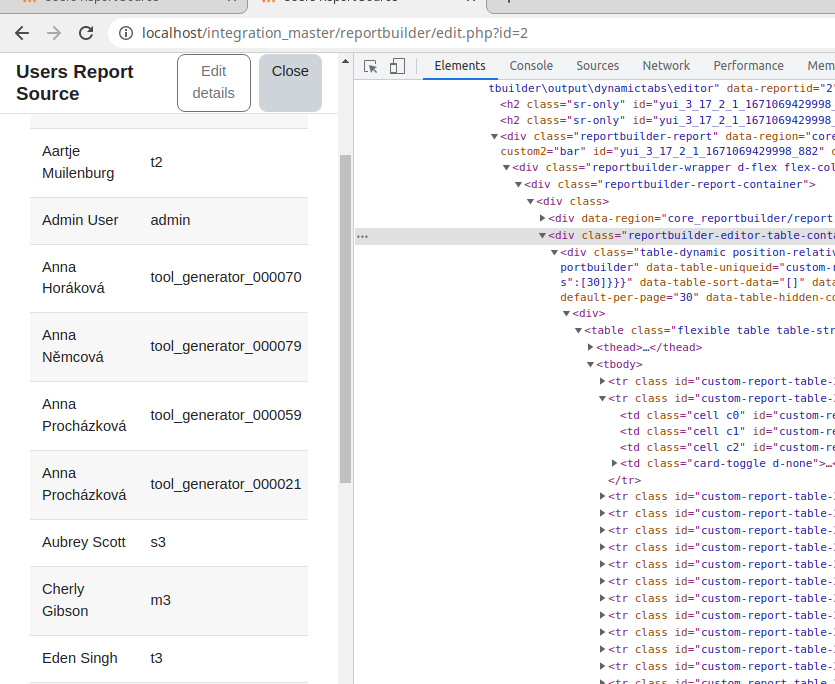Switch to the Sources tab
Screen dimensions: 835x684
click(597, 66)
